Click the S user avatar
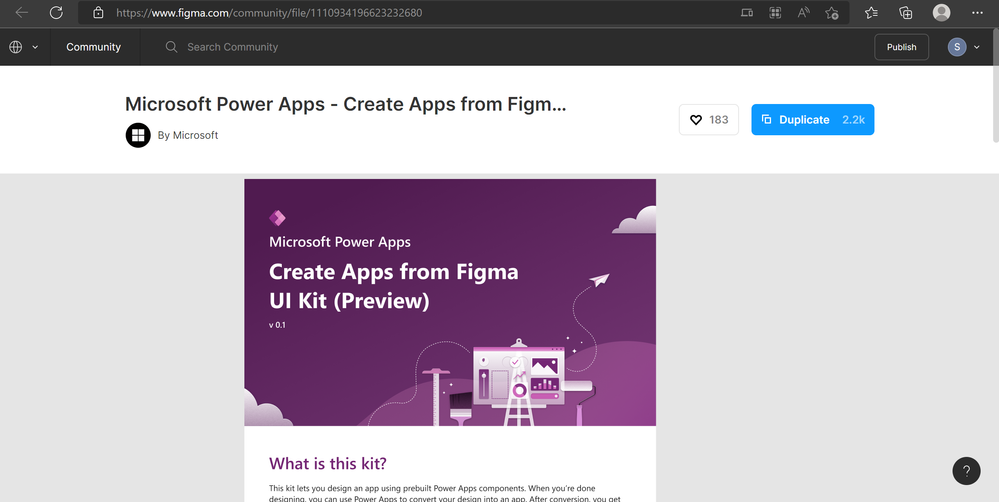 (957, 47)
